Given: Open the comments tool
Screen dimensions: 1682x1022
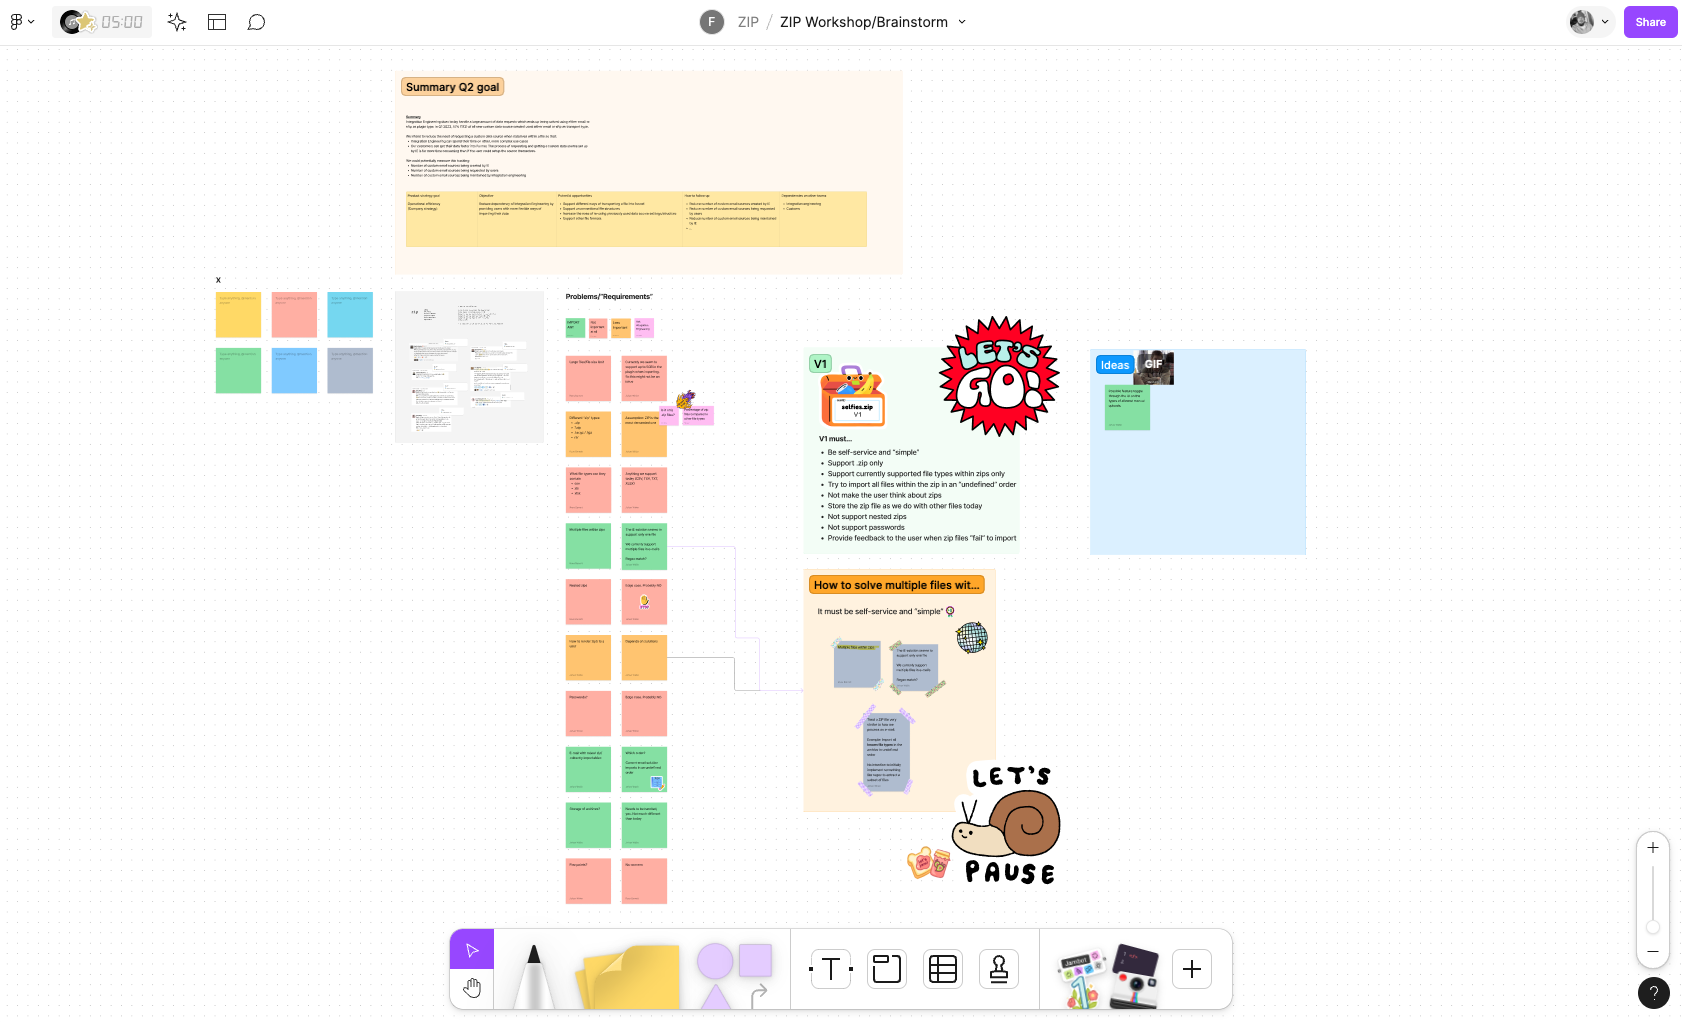Looking at the screenshot, I should tap(256, 22).
